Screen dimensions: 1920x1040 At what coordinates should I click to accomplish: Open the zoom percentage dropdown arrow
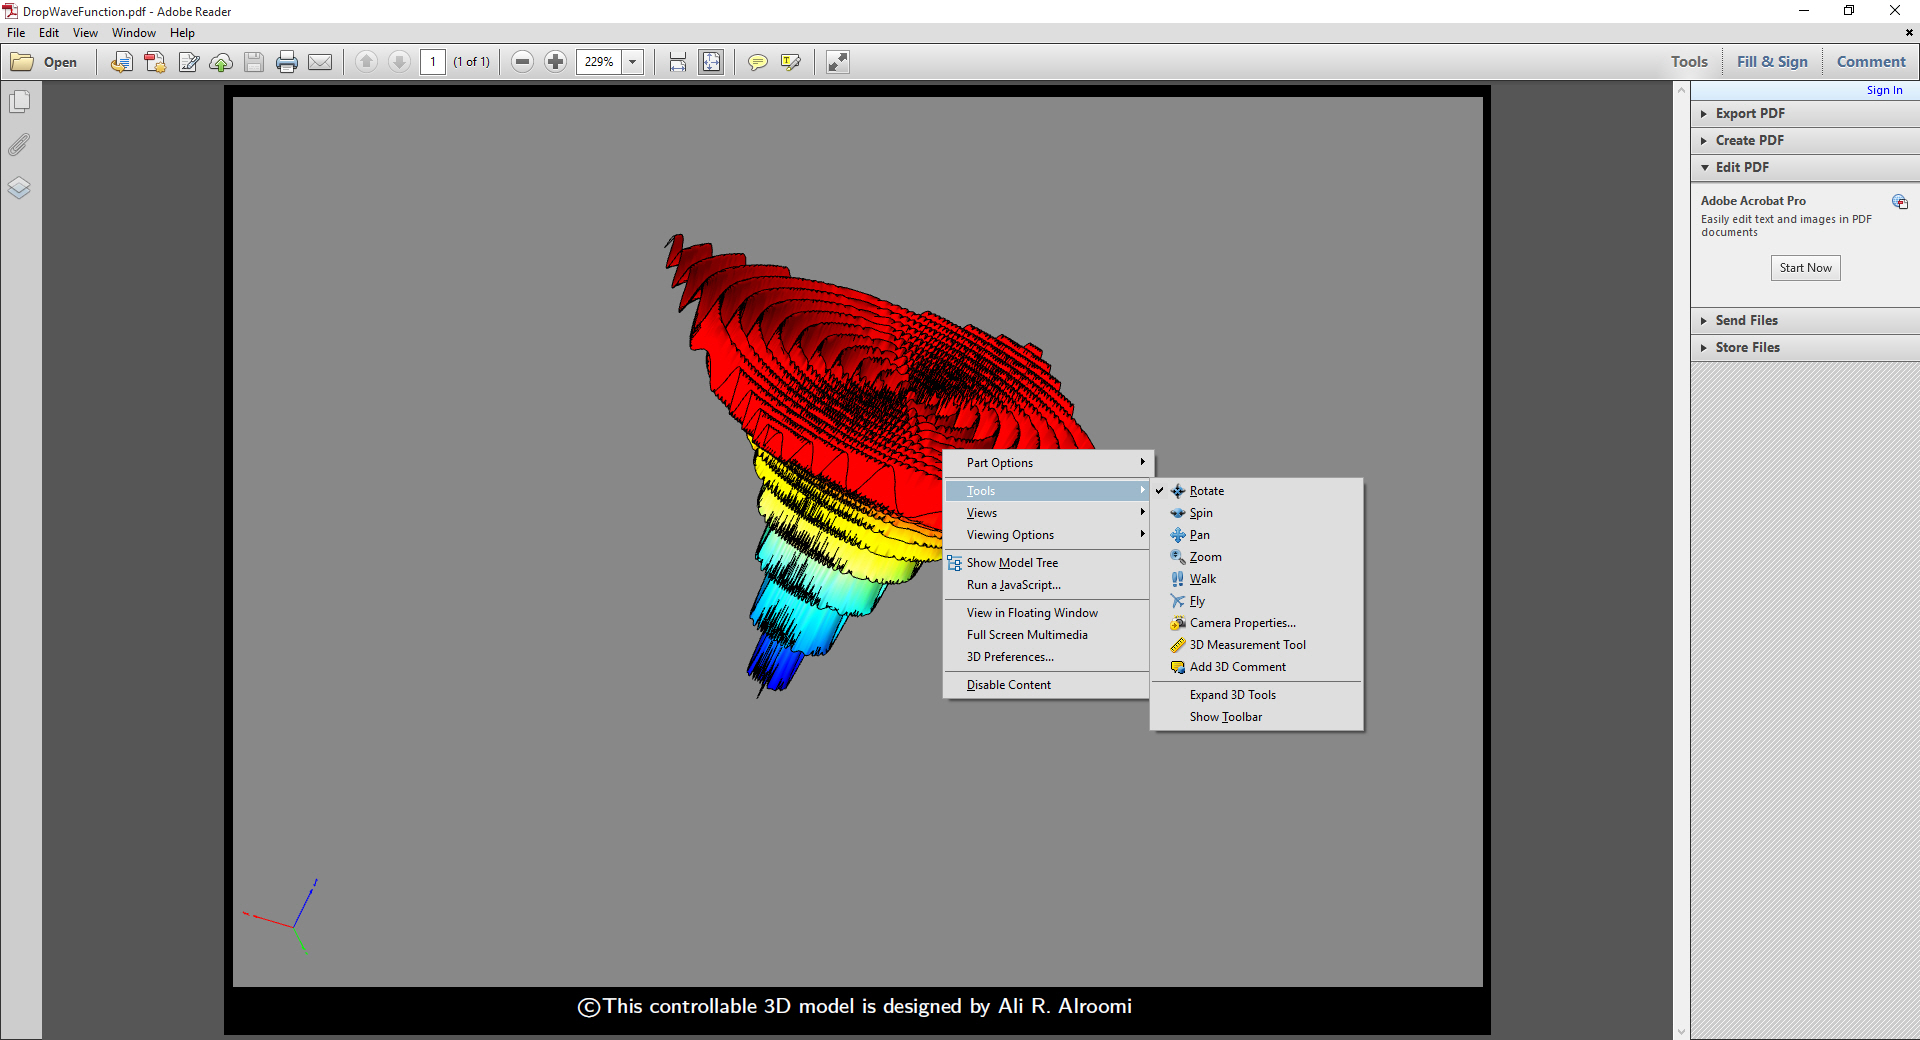632,62
